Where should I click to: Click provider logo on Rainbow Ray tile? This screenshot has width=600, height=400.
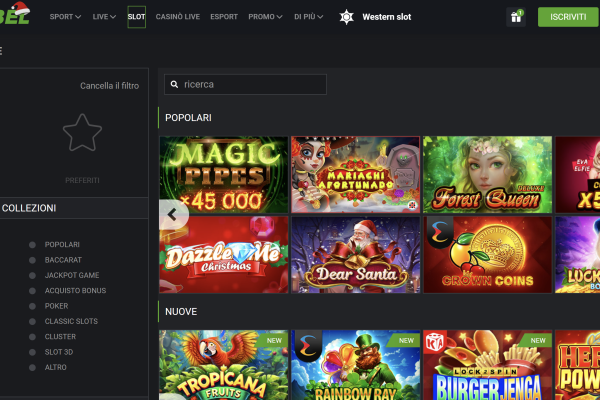(x=308, y=346)
